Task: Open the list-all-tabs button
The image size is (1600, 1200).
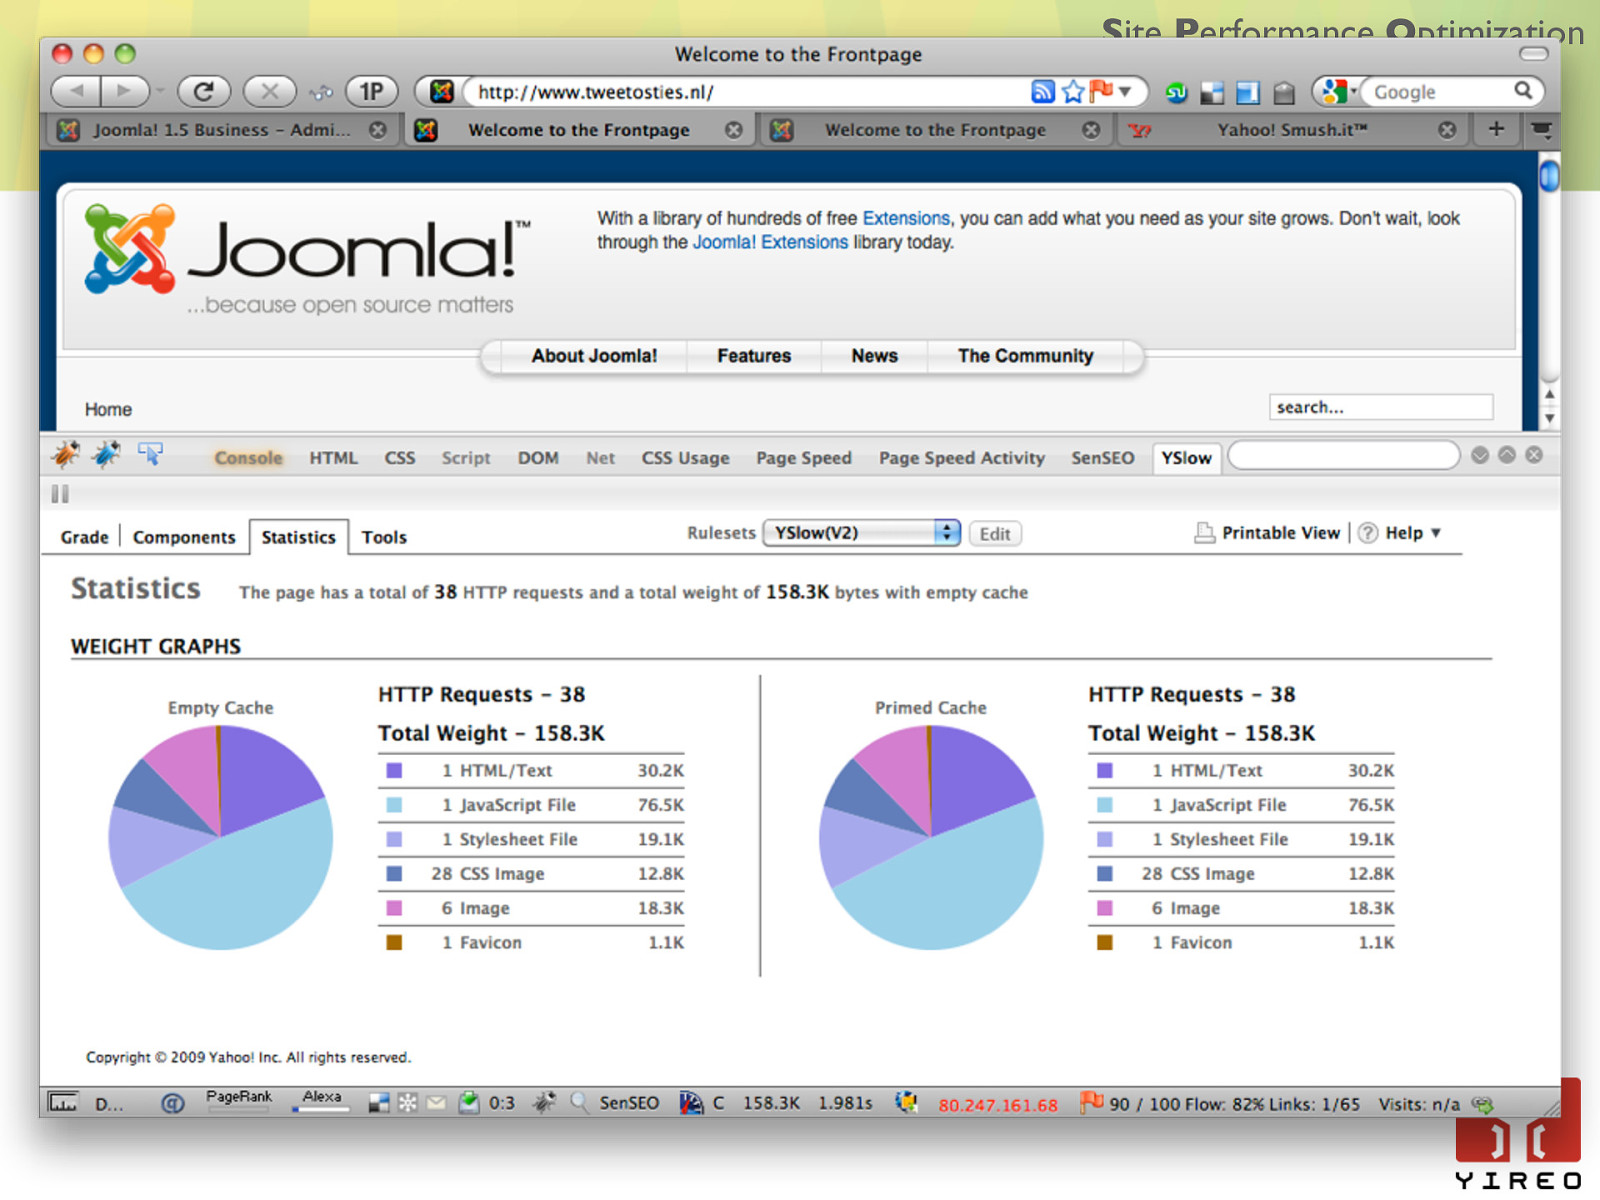Action: [x=1541, y=129]
